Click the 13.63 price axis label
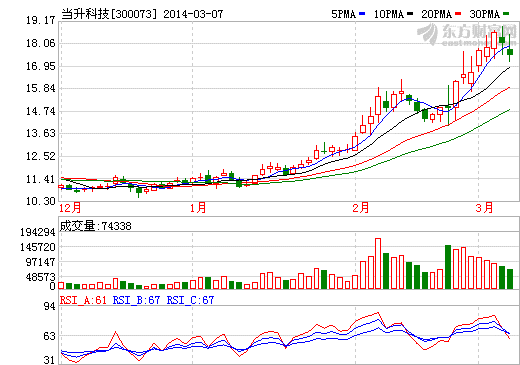Screen dimensions: 520x365 pos(41,133)
